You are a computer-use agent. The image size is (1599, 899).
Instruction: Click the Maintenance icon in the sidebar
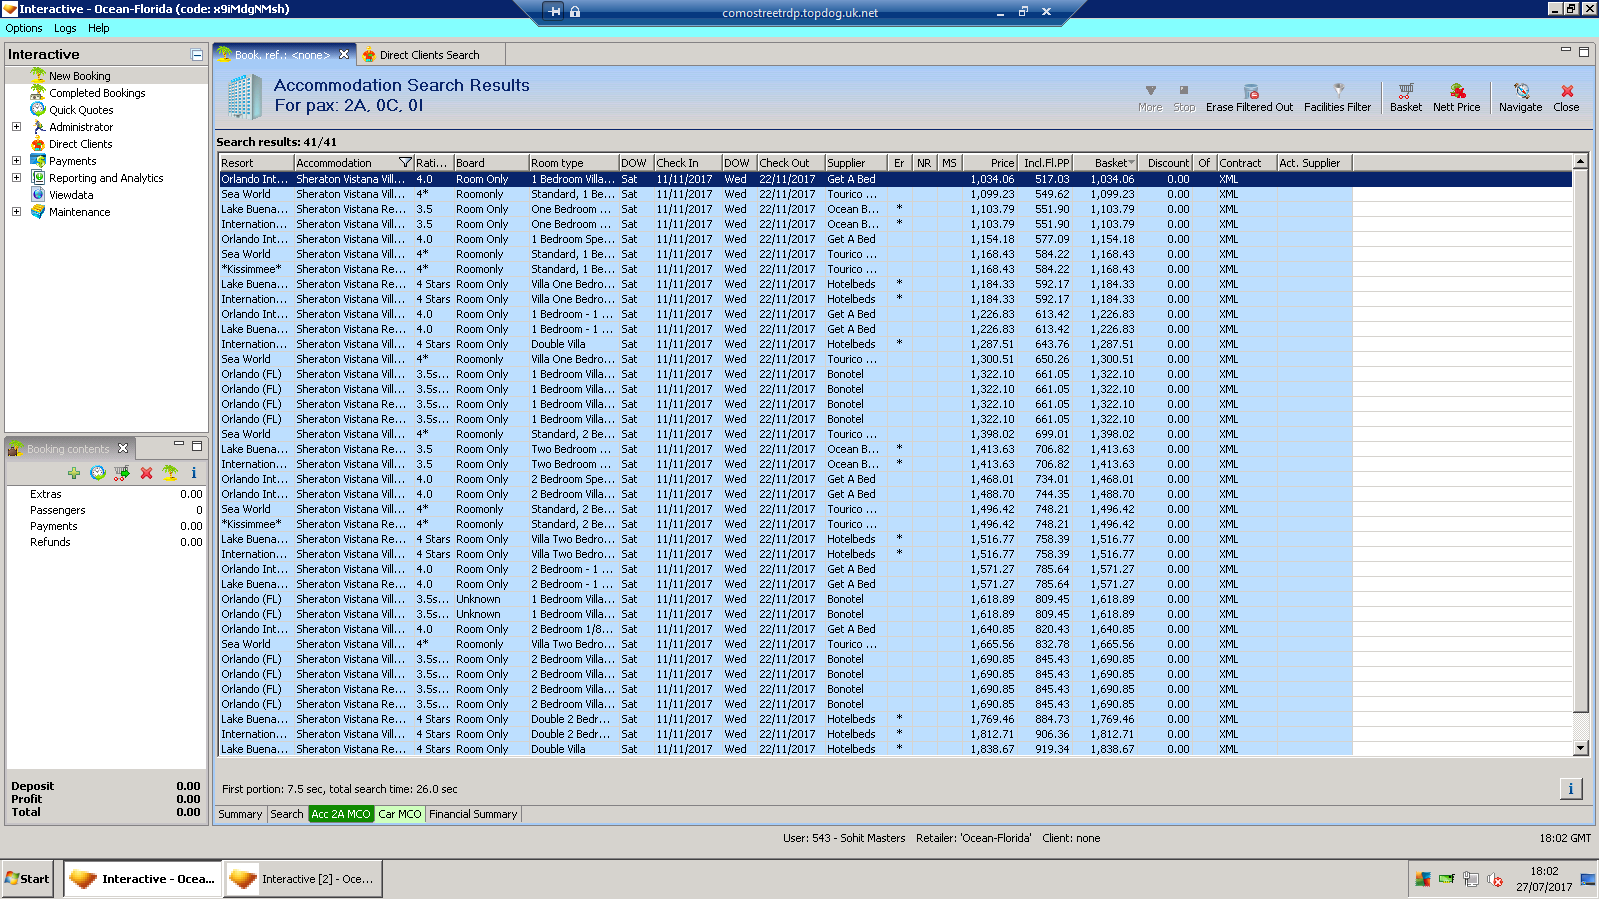coord(38,212)
